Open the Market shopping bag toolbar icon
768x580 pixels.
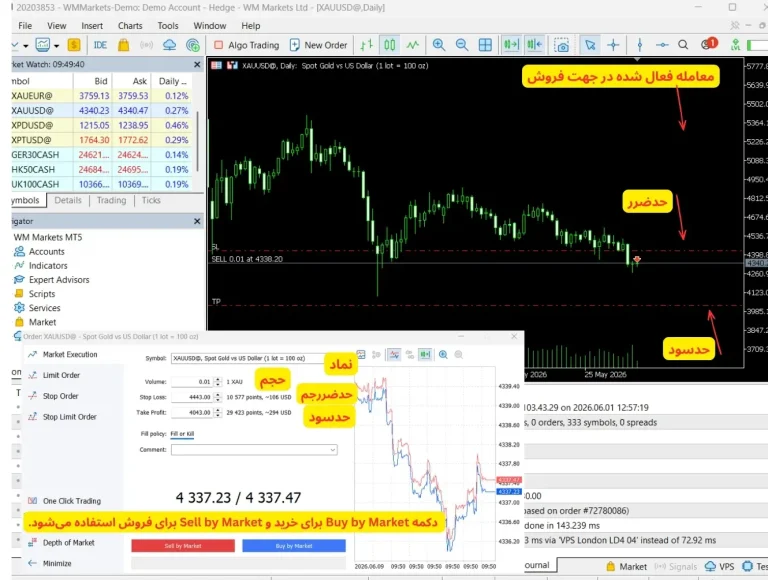[123, 45]
